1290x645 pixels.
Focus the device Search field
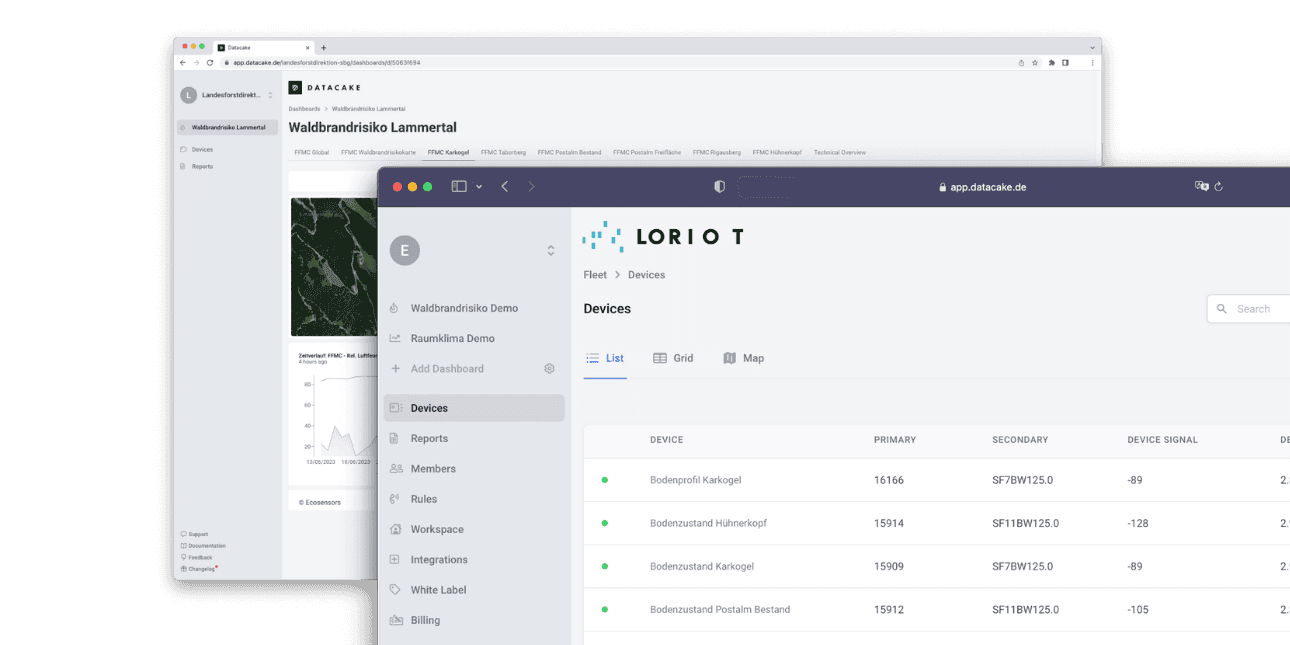tap(1250, 309)
